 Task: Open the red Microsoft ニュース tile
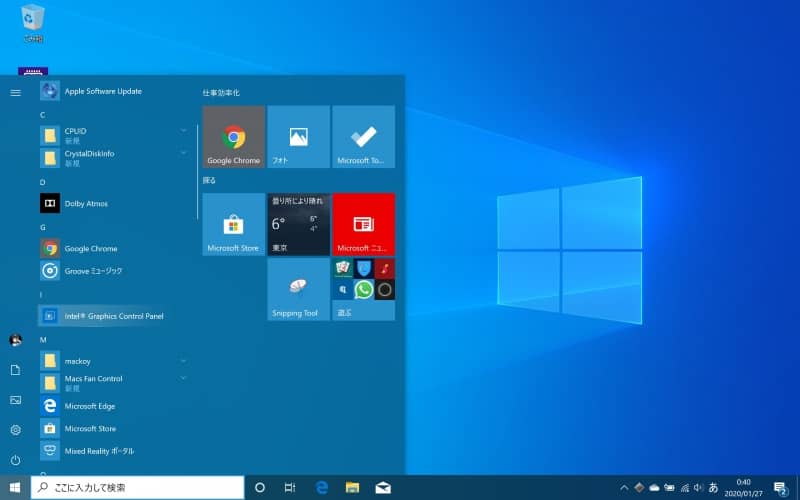click(363, 224)
